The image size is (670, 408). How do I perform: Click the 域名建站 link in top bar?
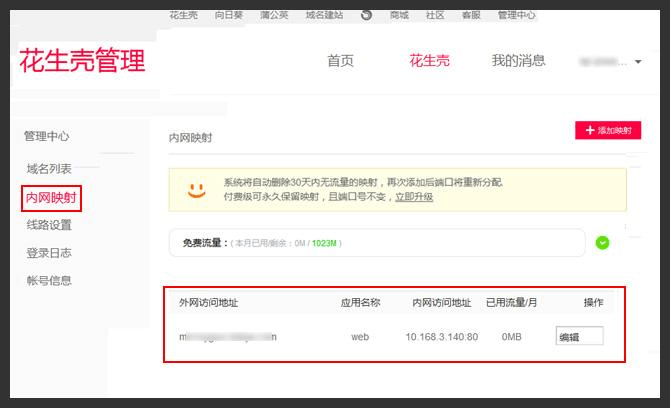tap(324, 16)
